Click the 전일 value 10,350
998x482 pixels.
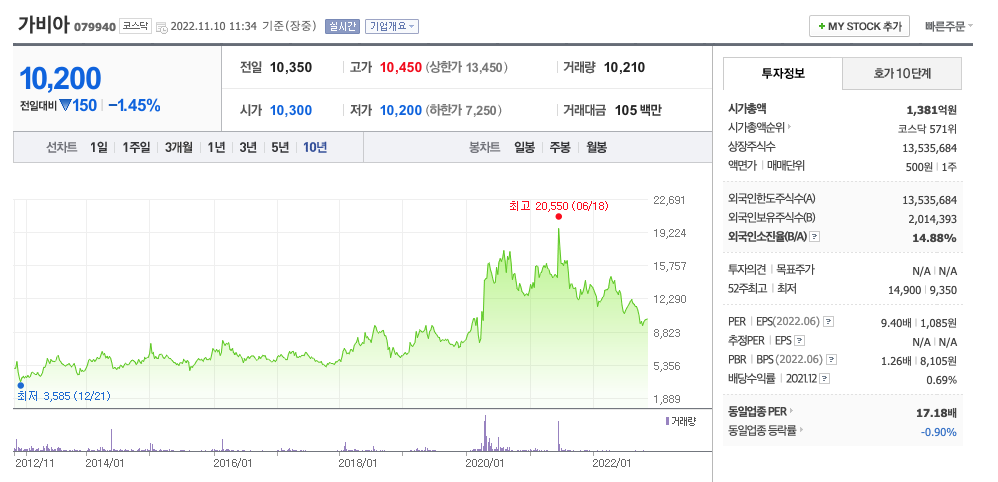pyautogui.click(x=291, y=67)
